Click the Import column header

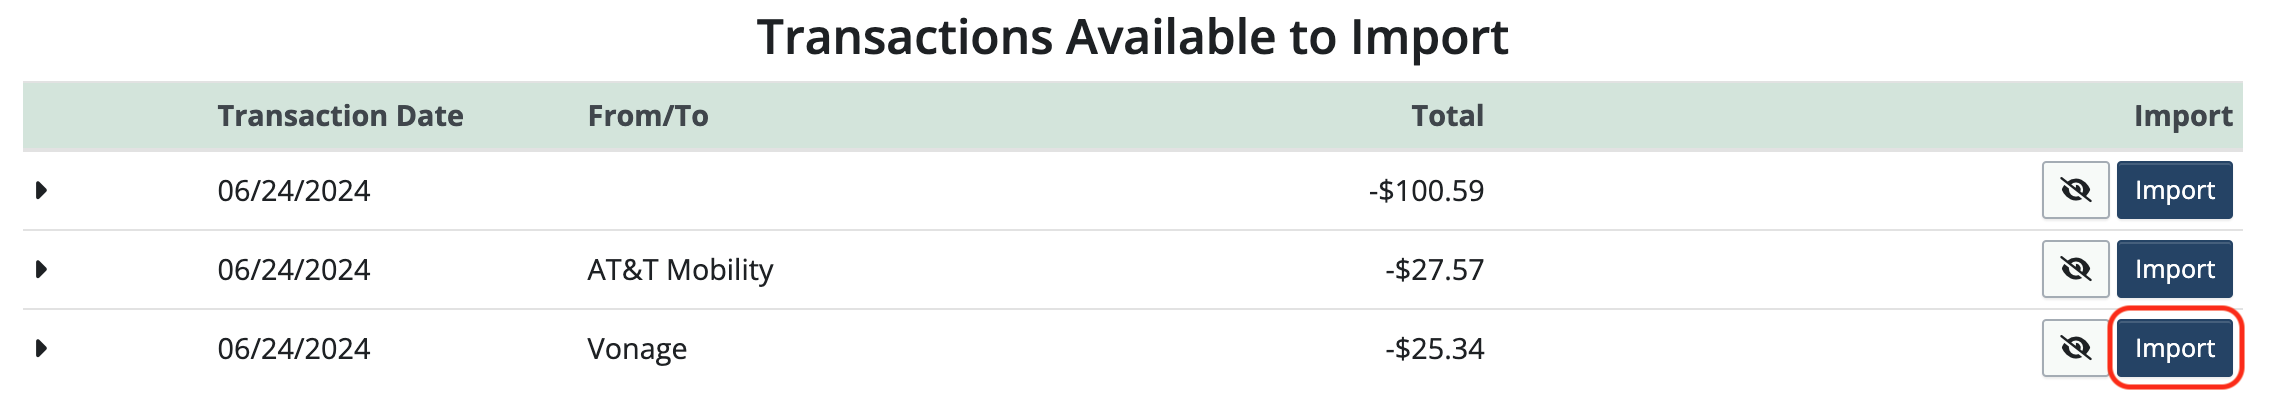pyautogui.click(x=2182, y=116)
